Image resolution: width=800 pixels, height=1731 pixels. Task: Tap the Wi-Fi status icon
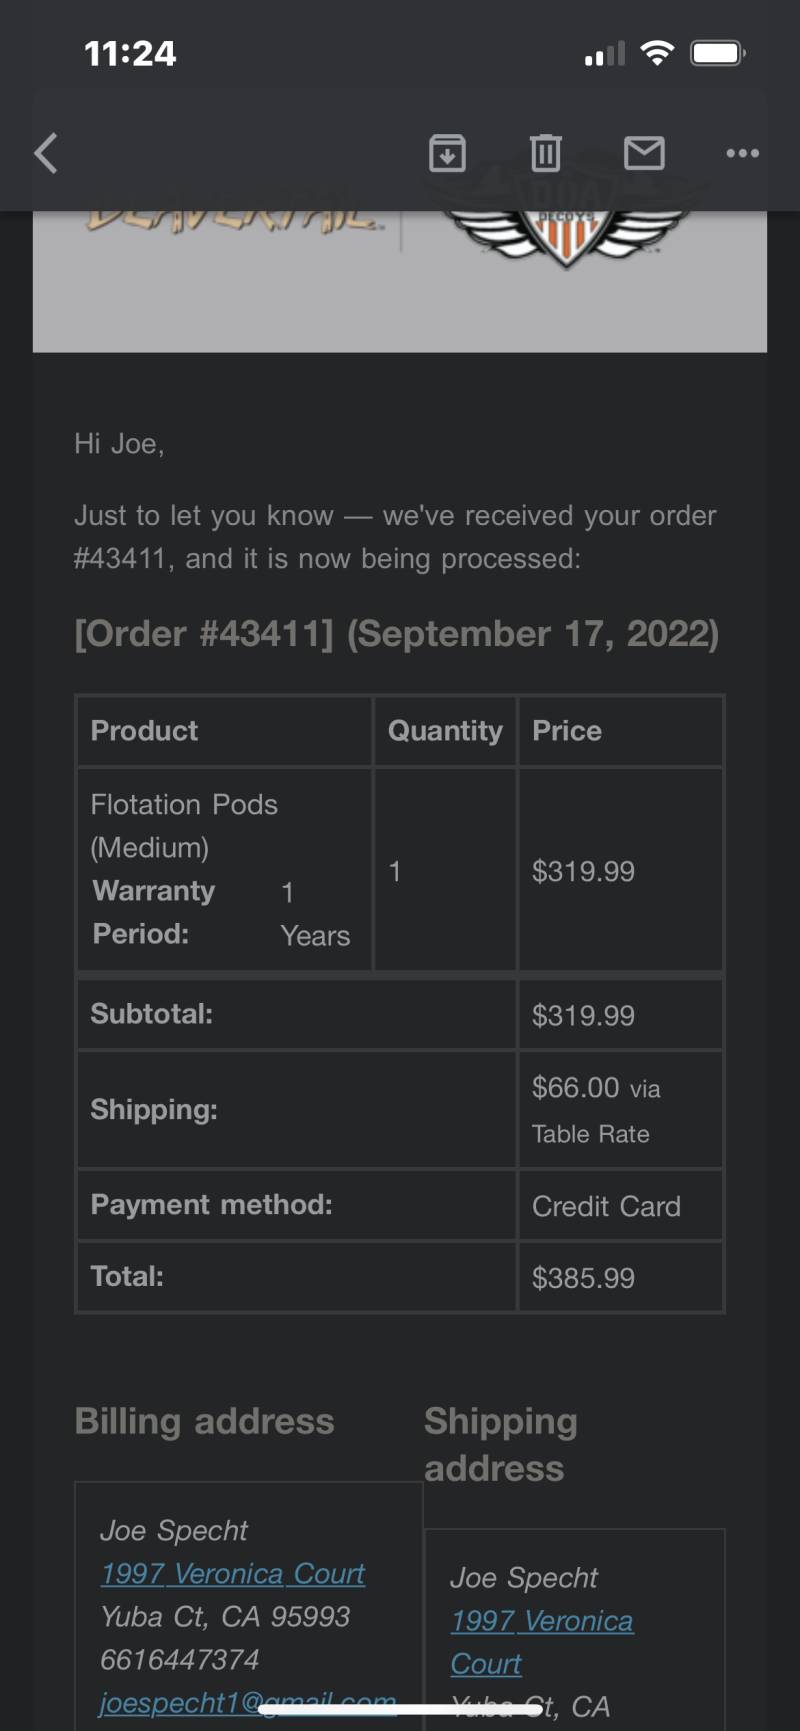point(657,53)
